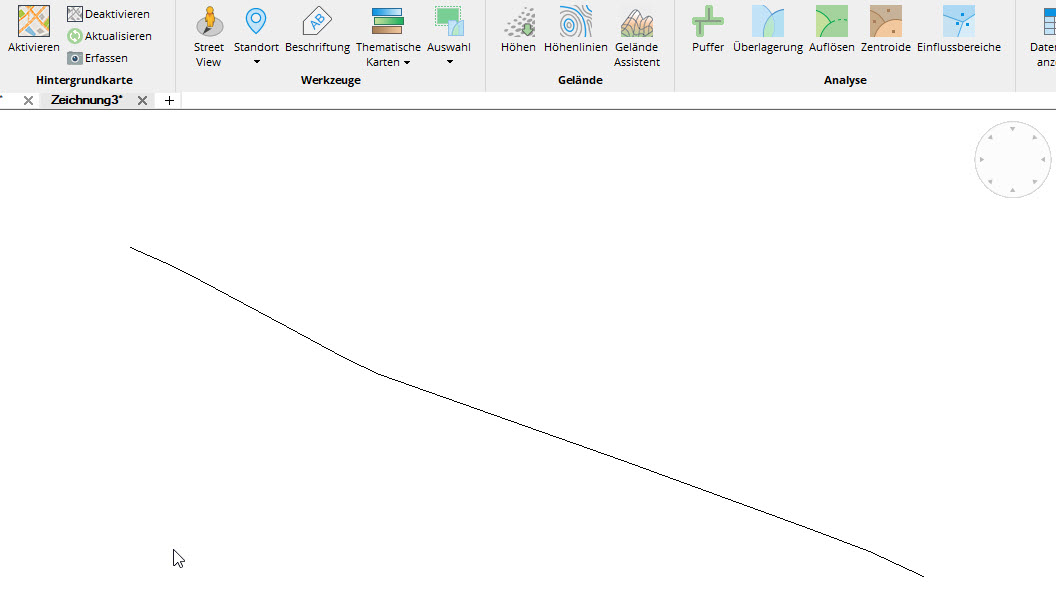The width and height of the screenshot is (1056, 597).
Task: Generate contour lines with Höhenlinien
Action: tap(575, 30)
